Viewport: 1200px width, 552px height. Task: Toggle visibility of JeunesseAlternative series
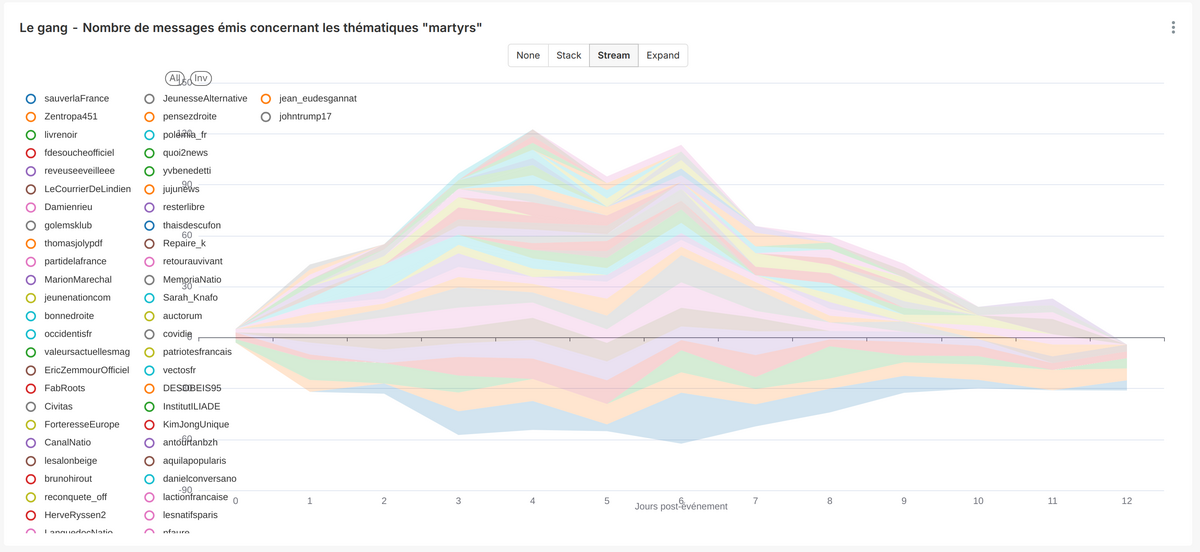149,99
